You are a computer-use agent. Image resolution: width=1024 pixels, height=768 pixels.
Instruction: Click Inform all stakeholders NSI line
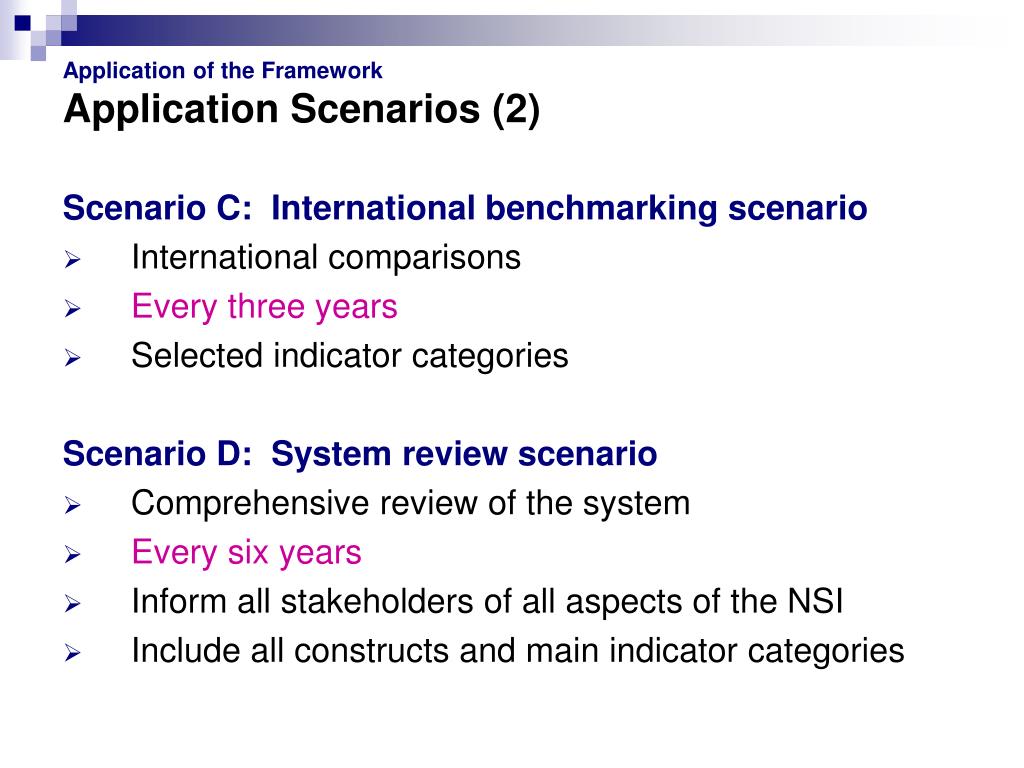click(487, 601)
